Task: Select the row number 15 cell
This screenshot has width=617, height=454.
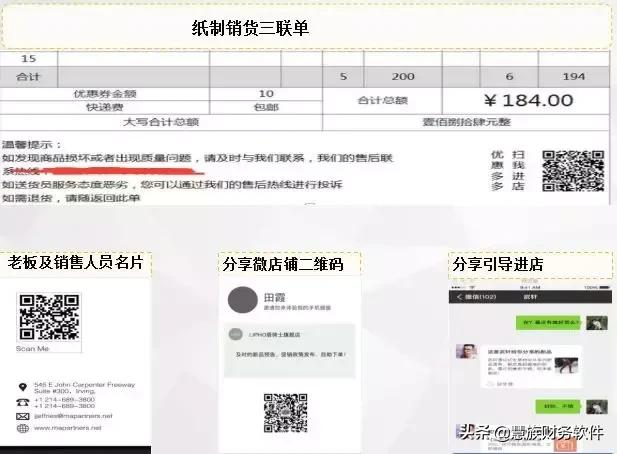Action: click(x=29, y=59)
